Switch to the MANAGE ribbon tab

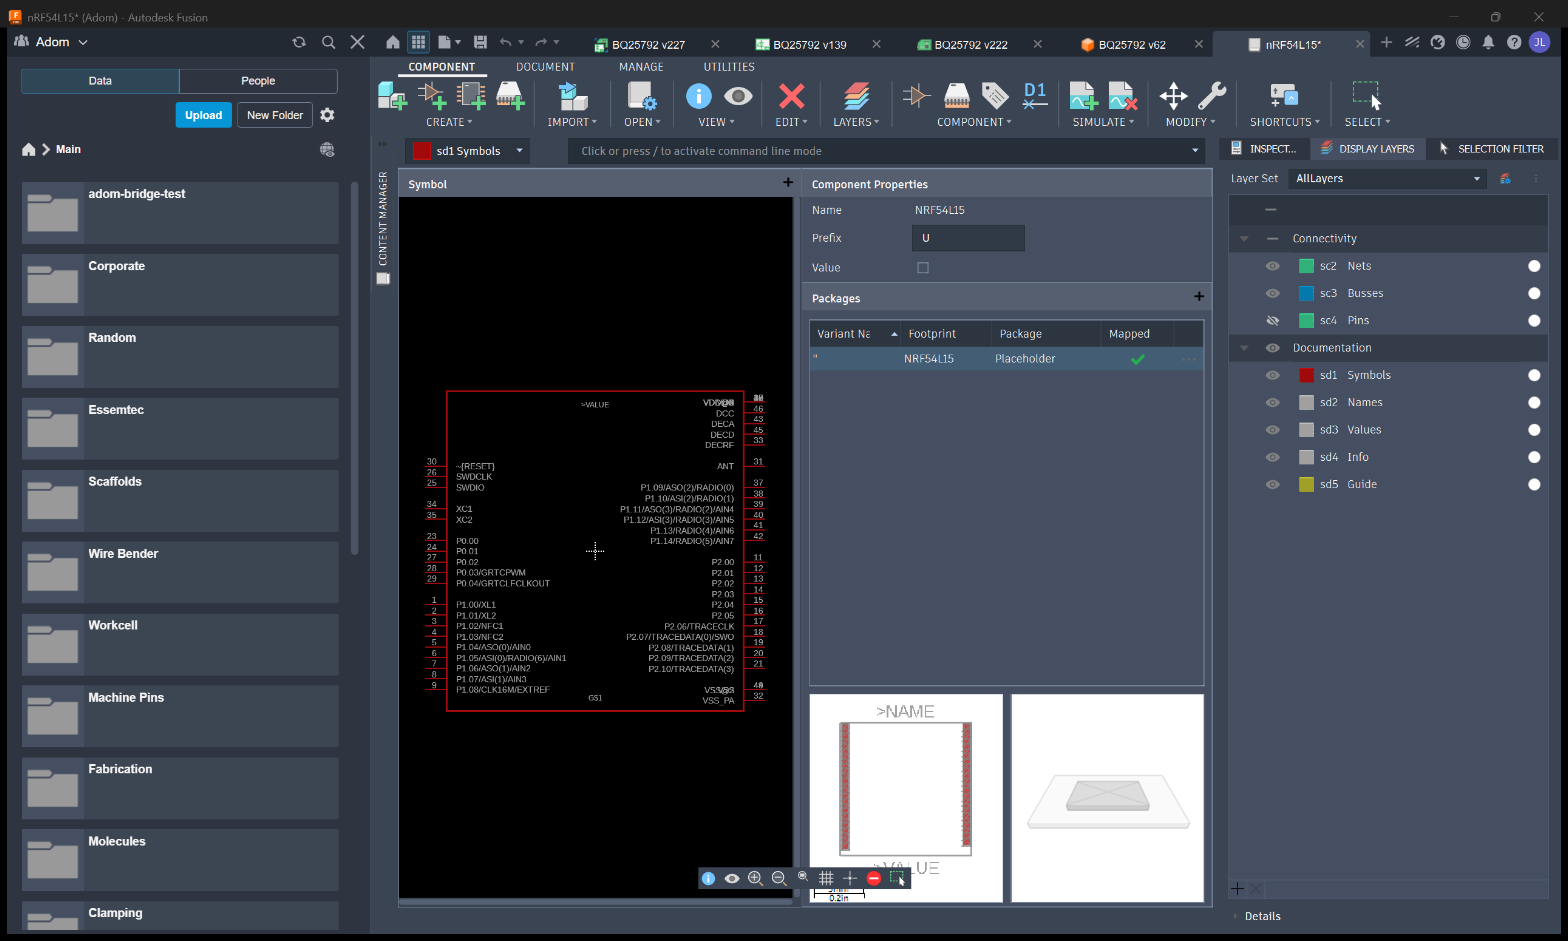(x=641, y=67)
